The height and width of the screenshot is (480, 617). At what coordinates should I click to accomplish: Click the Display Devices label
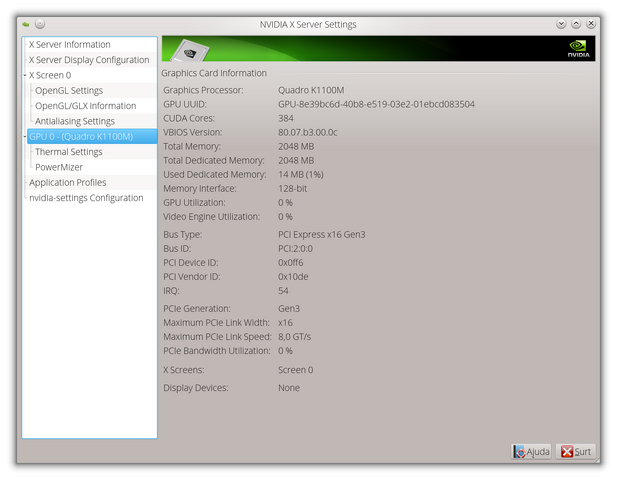196,388
